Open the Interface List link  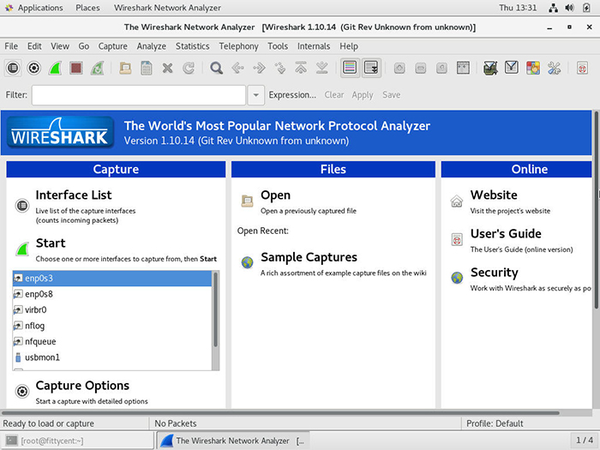73,195
